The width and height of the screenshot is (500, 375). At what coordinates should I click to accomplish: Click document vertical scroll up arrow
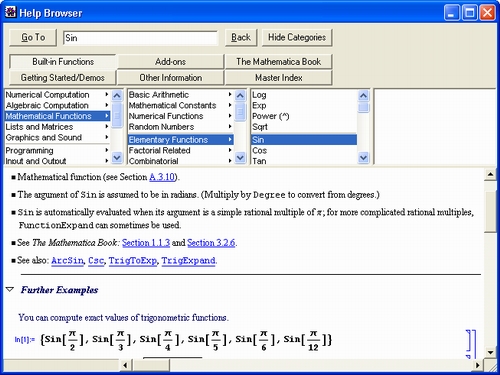point(490,174)
